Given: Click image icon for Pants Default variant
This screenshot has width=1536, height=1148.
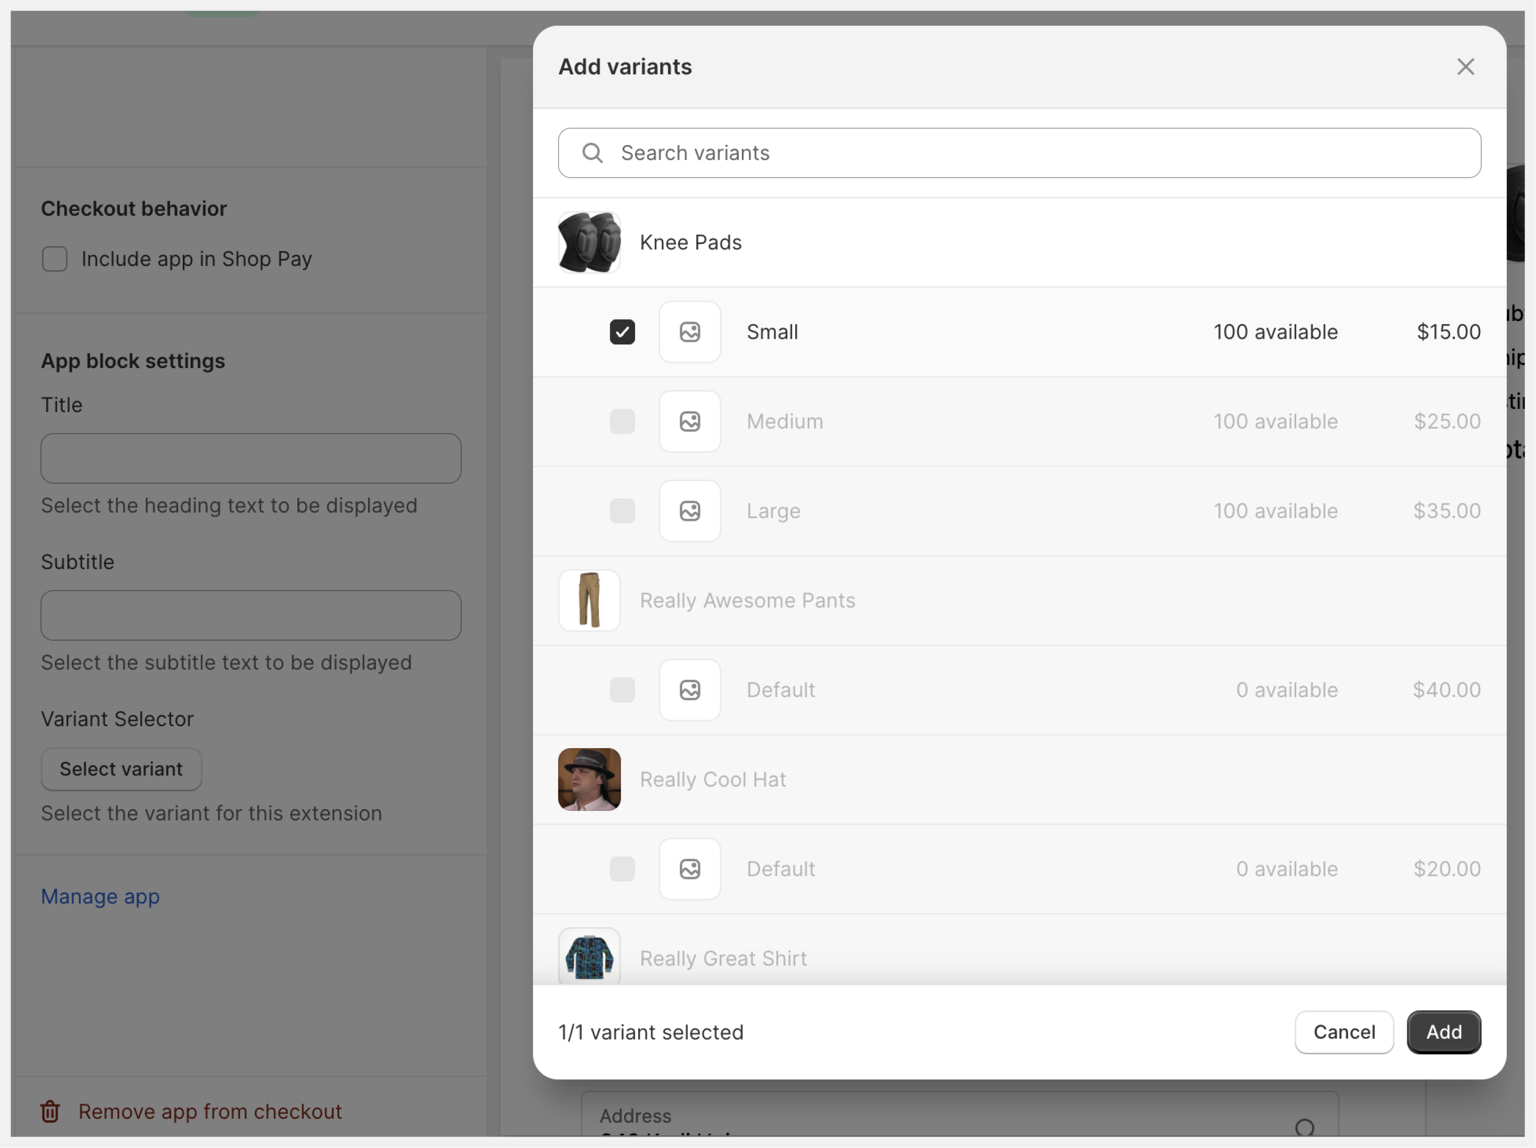Looking at the screenshot, I should [x=690, y=690].
